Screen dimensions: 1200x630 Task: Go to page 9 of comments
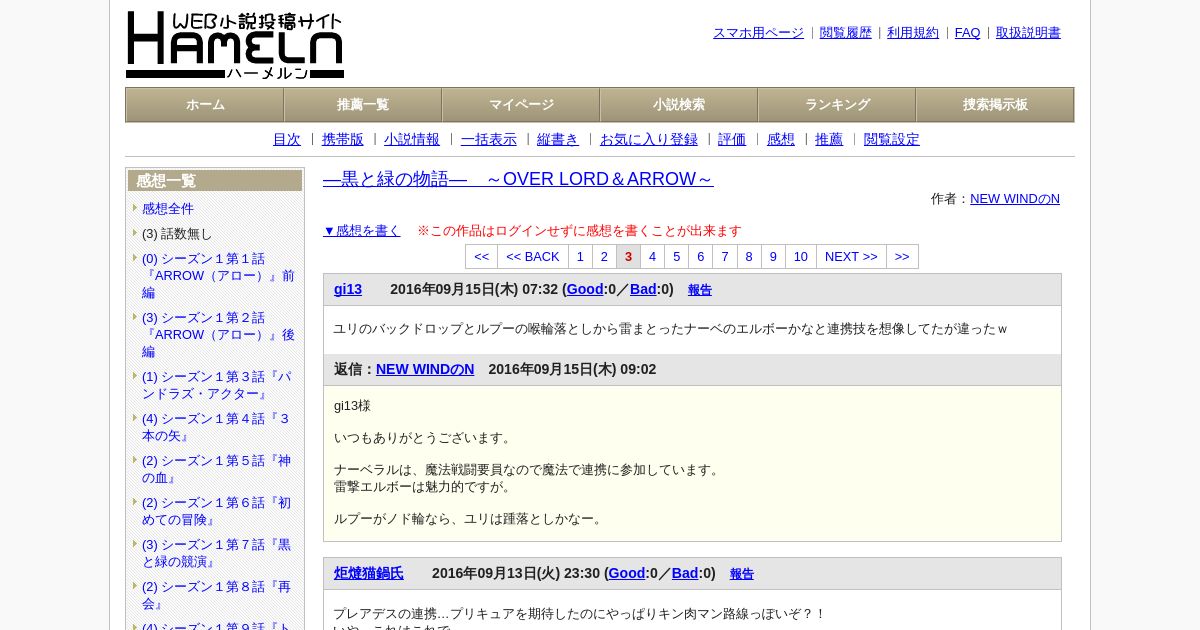(x=773, y=257)
